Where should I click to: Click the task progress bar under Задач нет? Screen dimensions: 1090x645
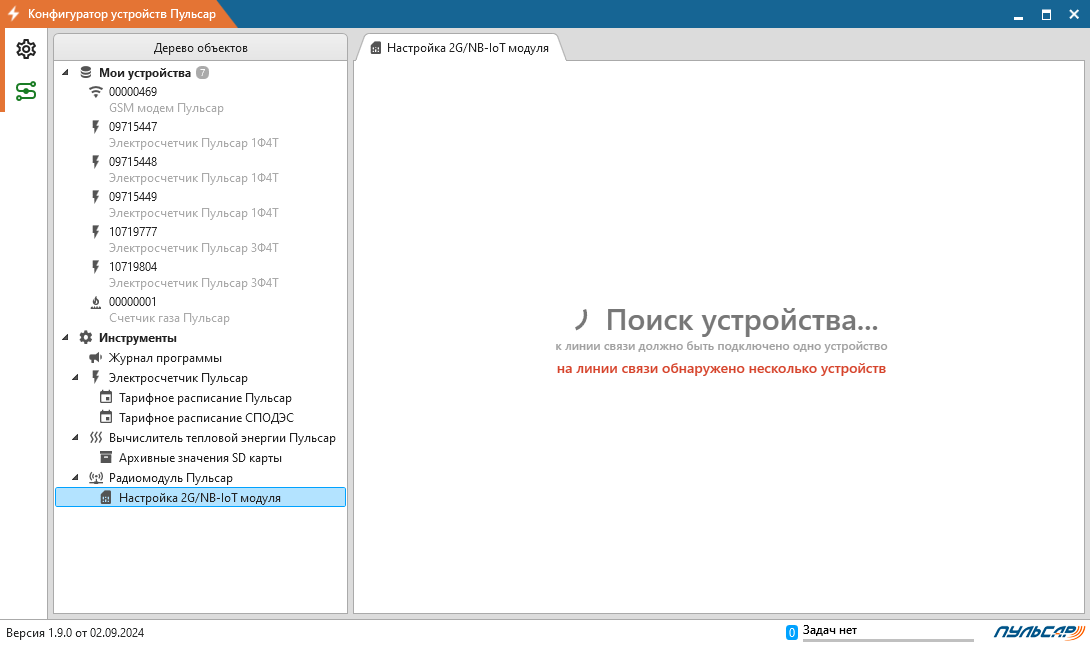pos(888,640)
